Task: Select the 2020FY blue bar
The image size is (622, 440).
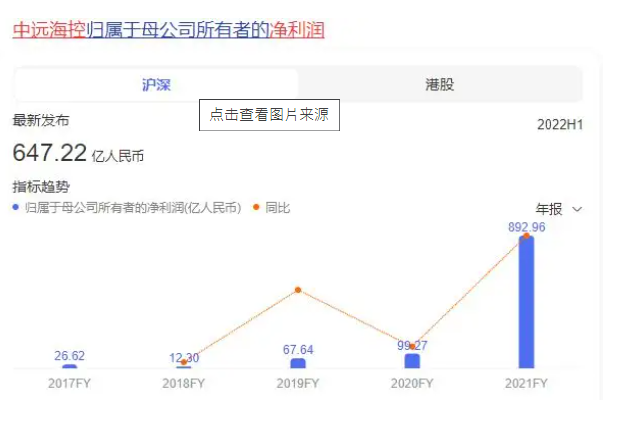Action: coord(412,361)
